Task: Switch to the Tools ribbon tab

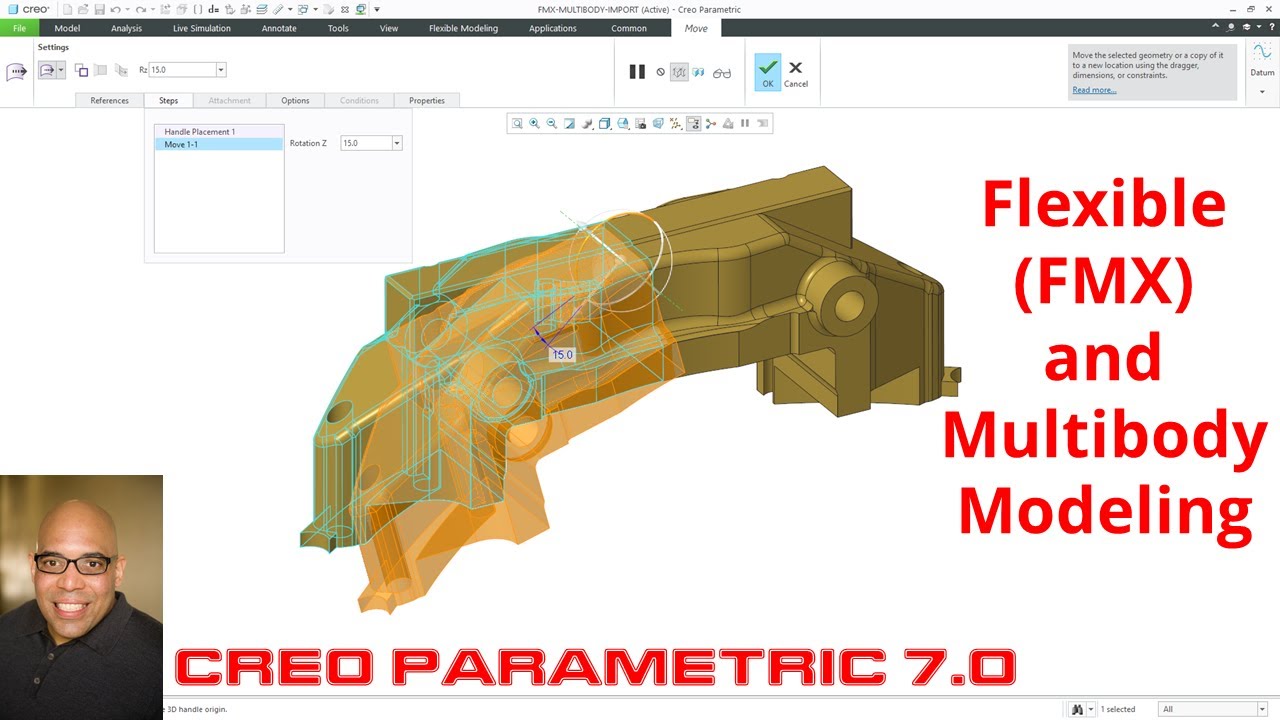Action: 338,28
